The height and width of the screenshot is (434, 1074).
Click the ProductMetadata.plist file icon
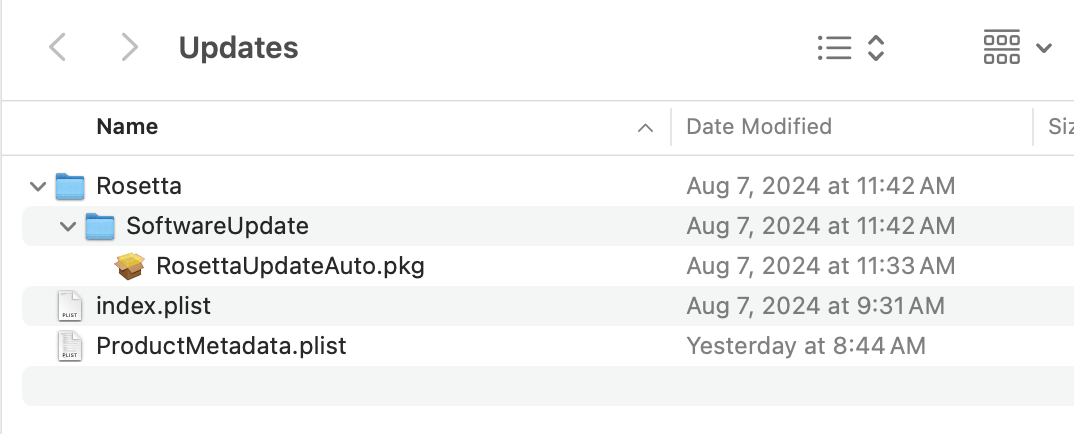coord(70,346)
